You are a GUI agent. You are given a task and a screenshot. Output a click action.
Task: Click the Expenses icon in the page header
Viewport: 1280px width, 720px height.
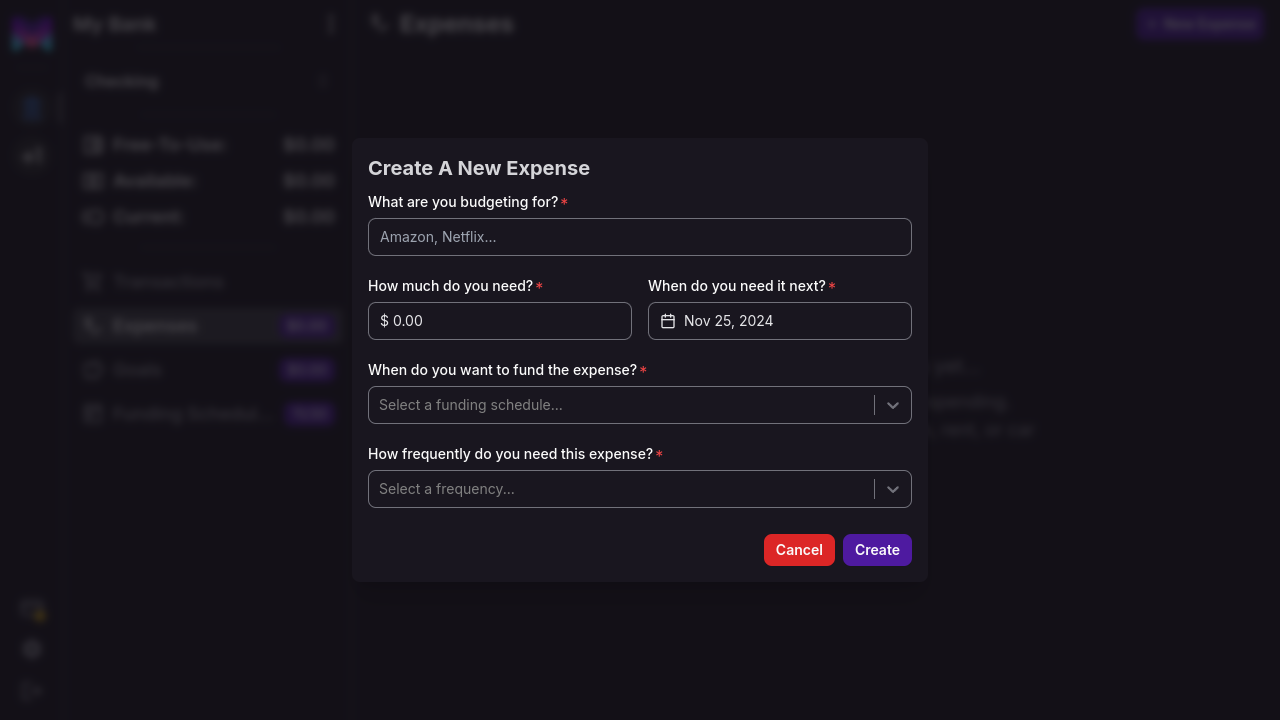378,24
